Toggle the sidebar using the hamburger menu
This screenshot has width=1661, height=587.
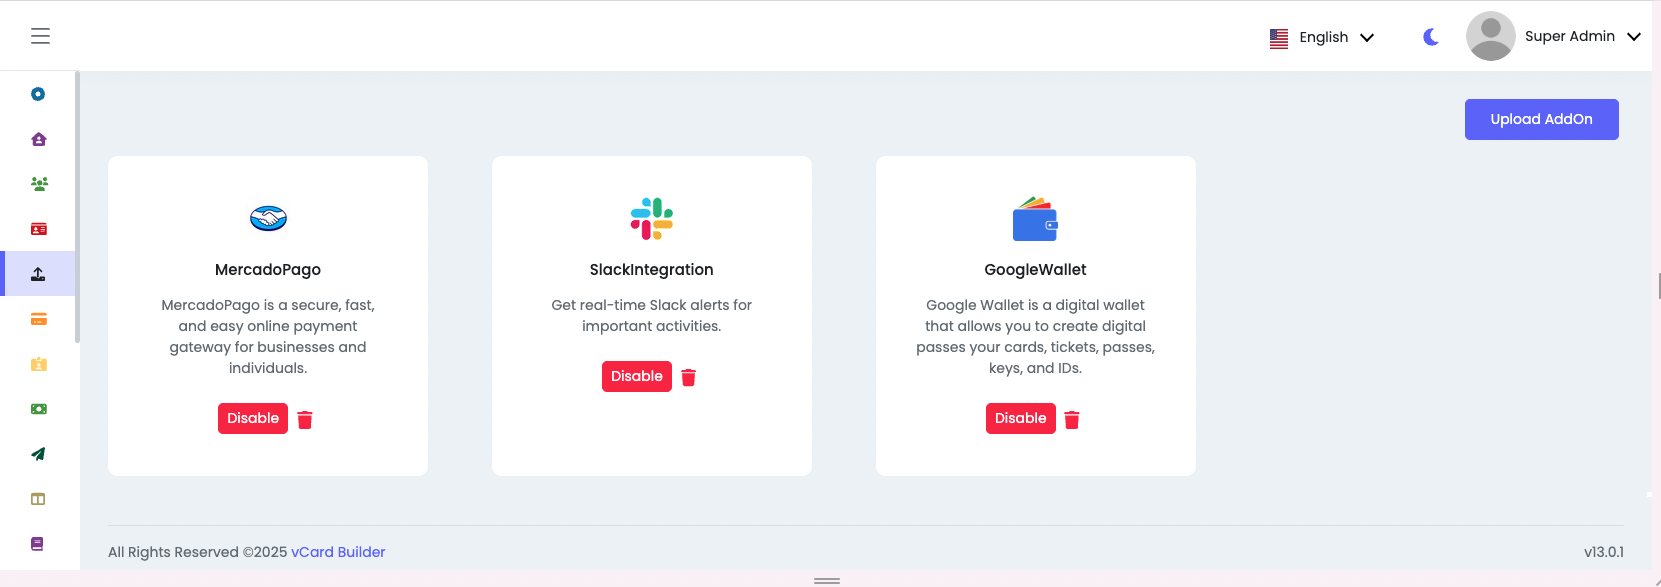(x=40, y=35)
